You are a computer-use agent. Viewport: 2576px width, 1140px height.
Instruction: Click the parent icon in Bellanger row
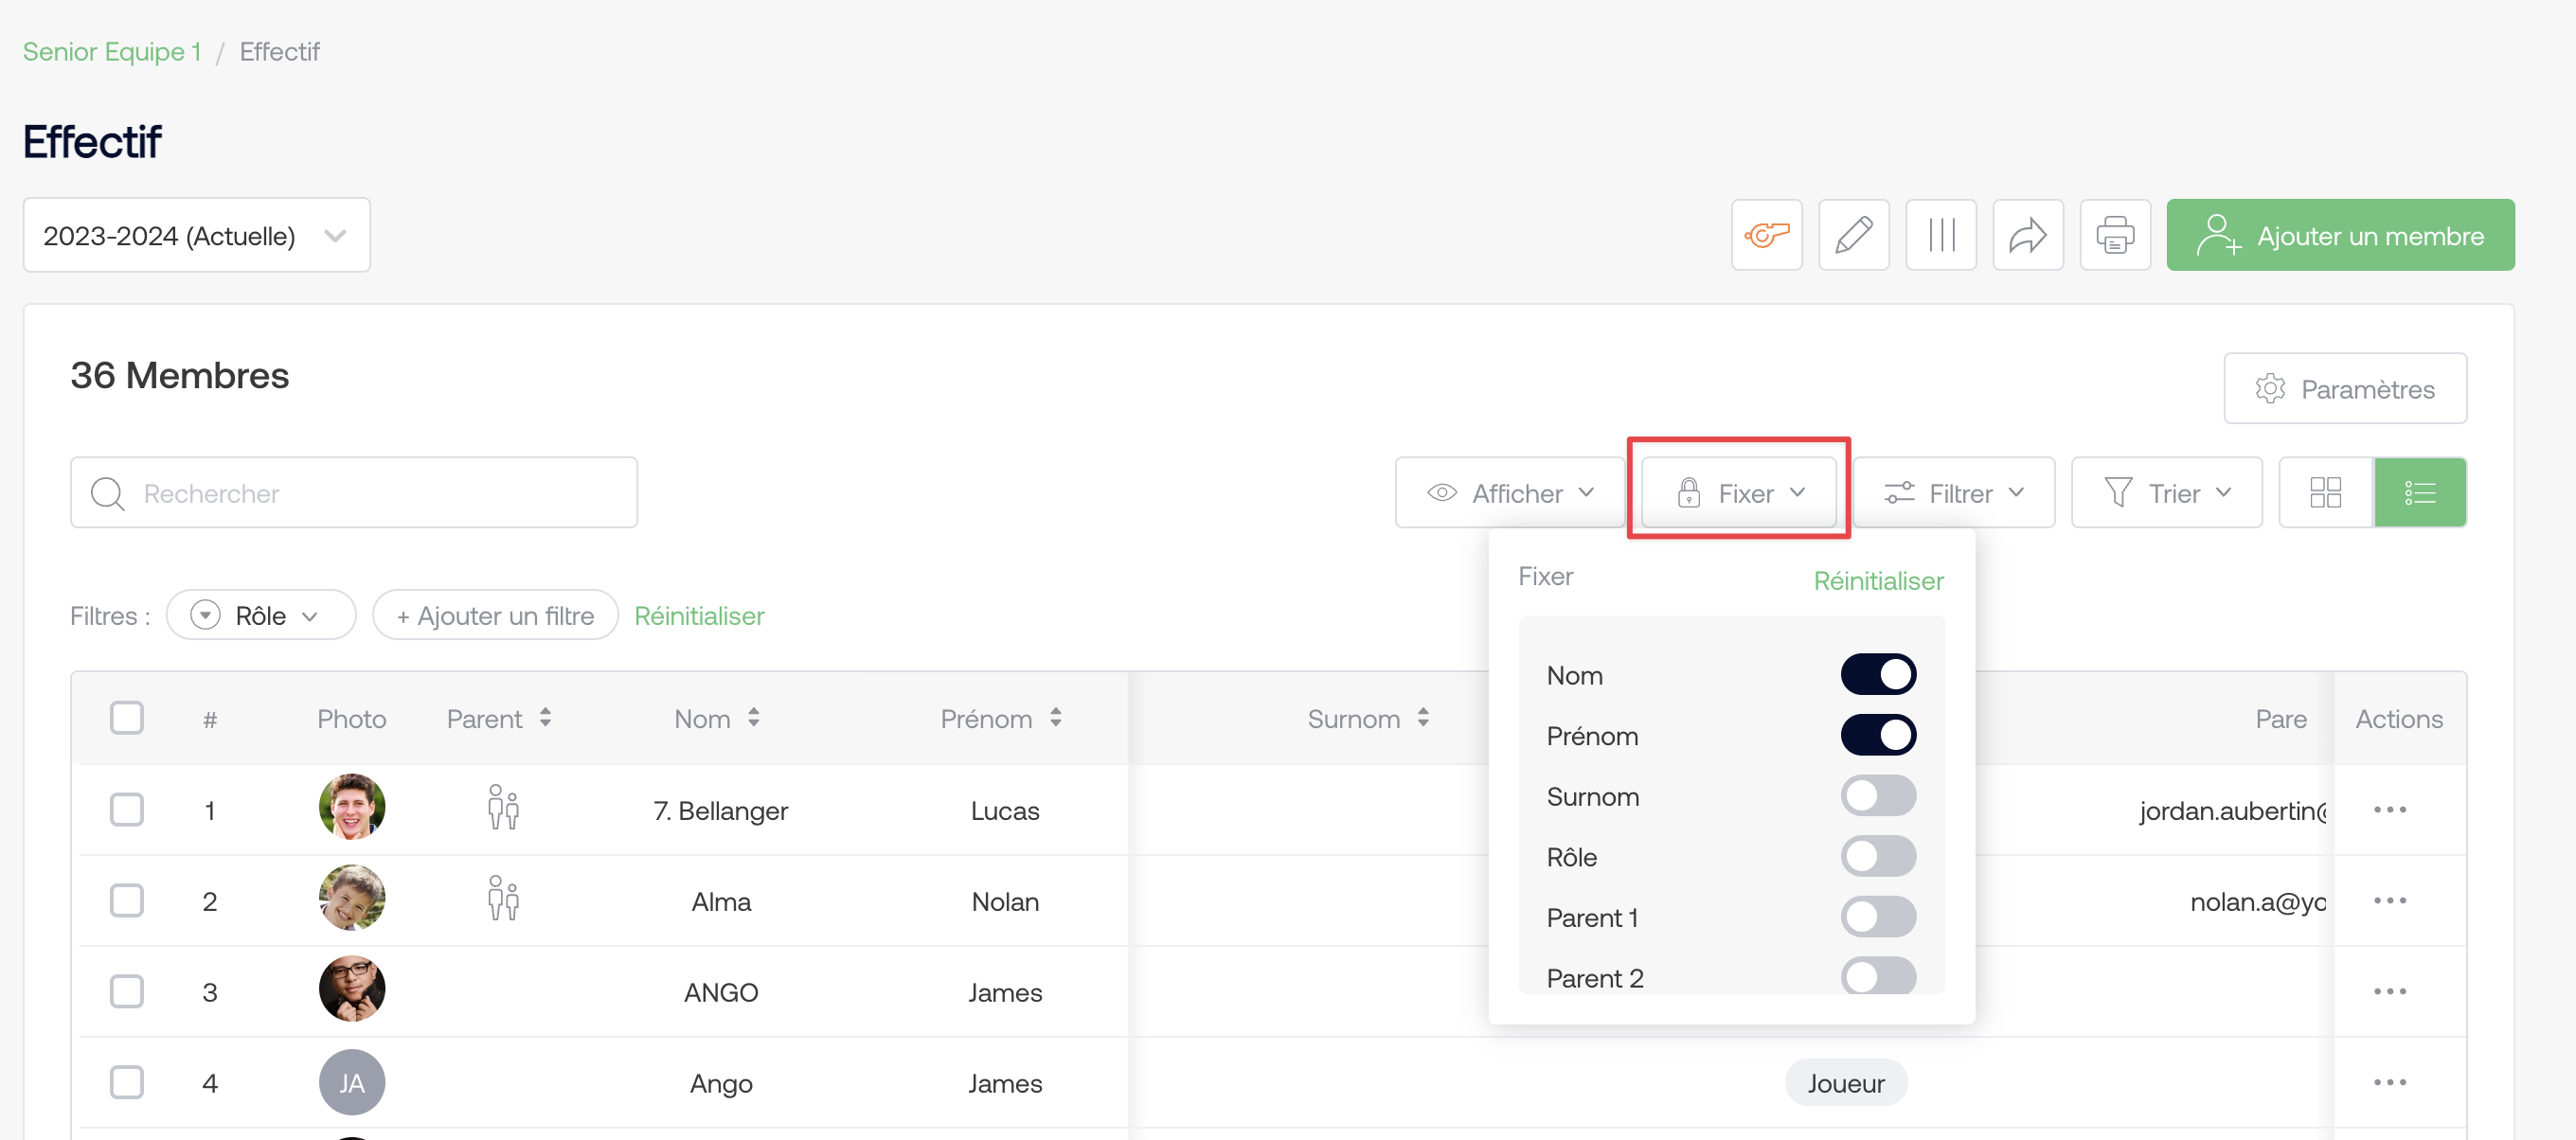coord(503,808)
